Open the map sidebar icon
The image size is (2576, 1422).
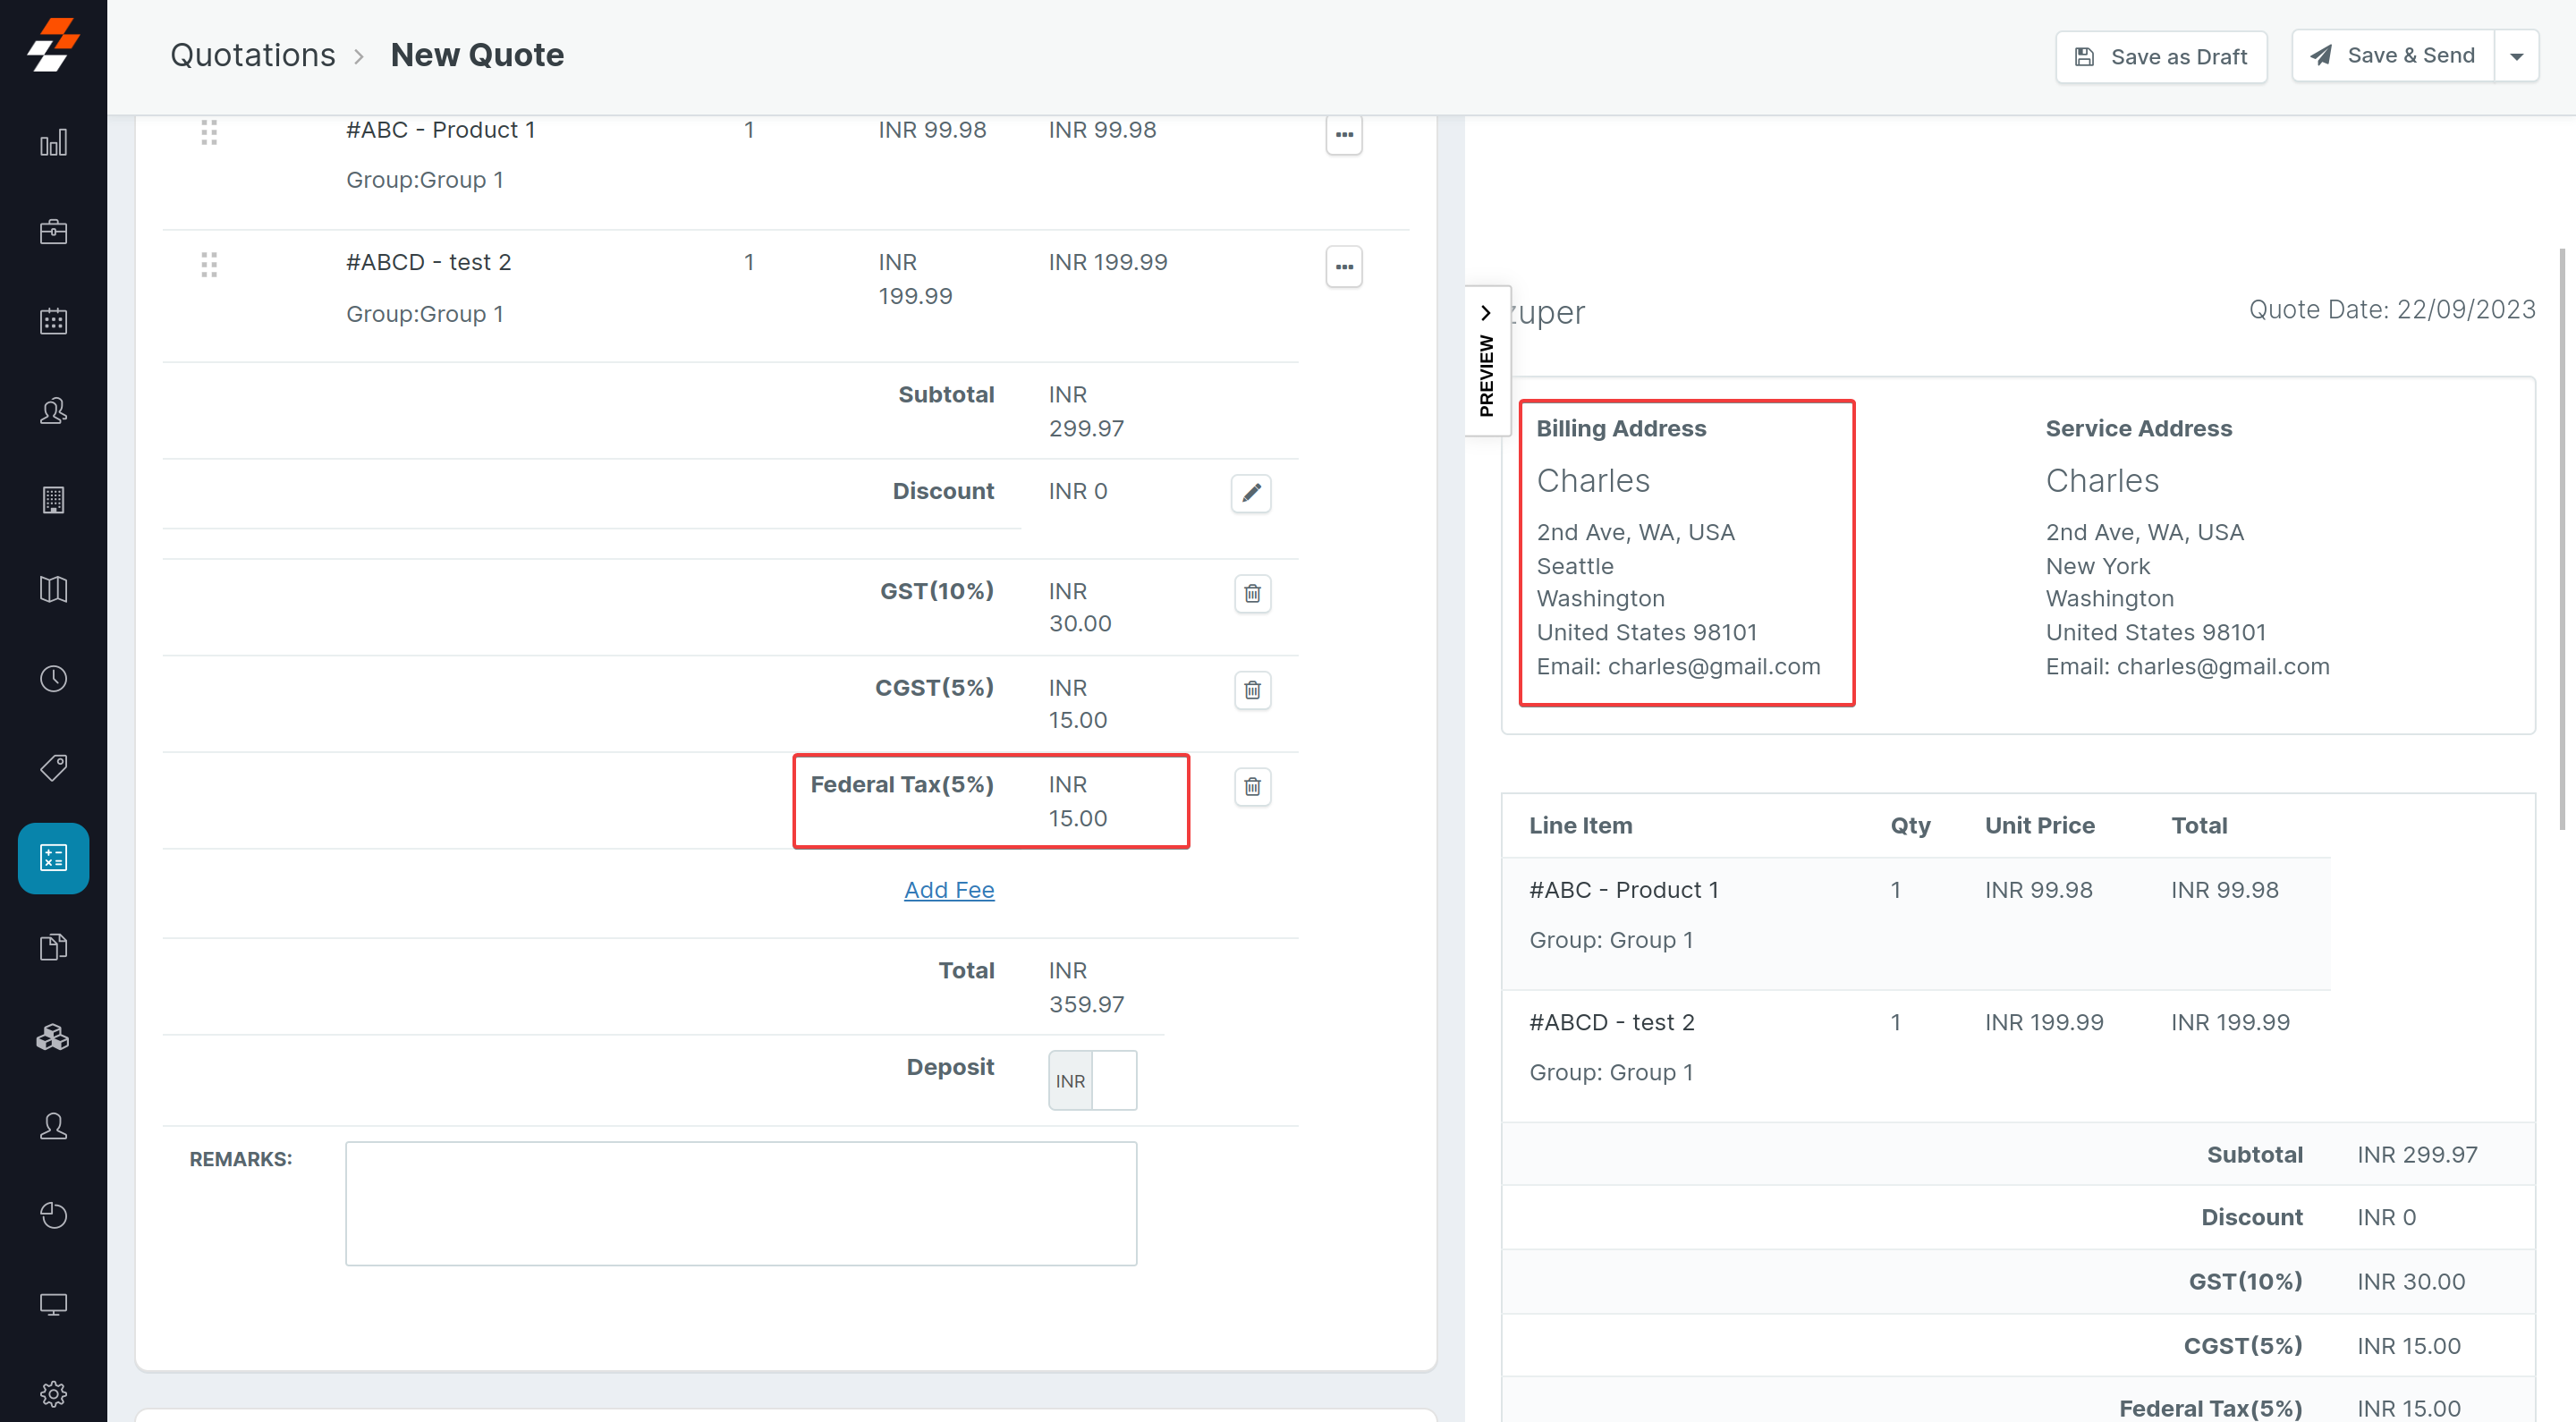tap(53, 589)
